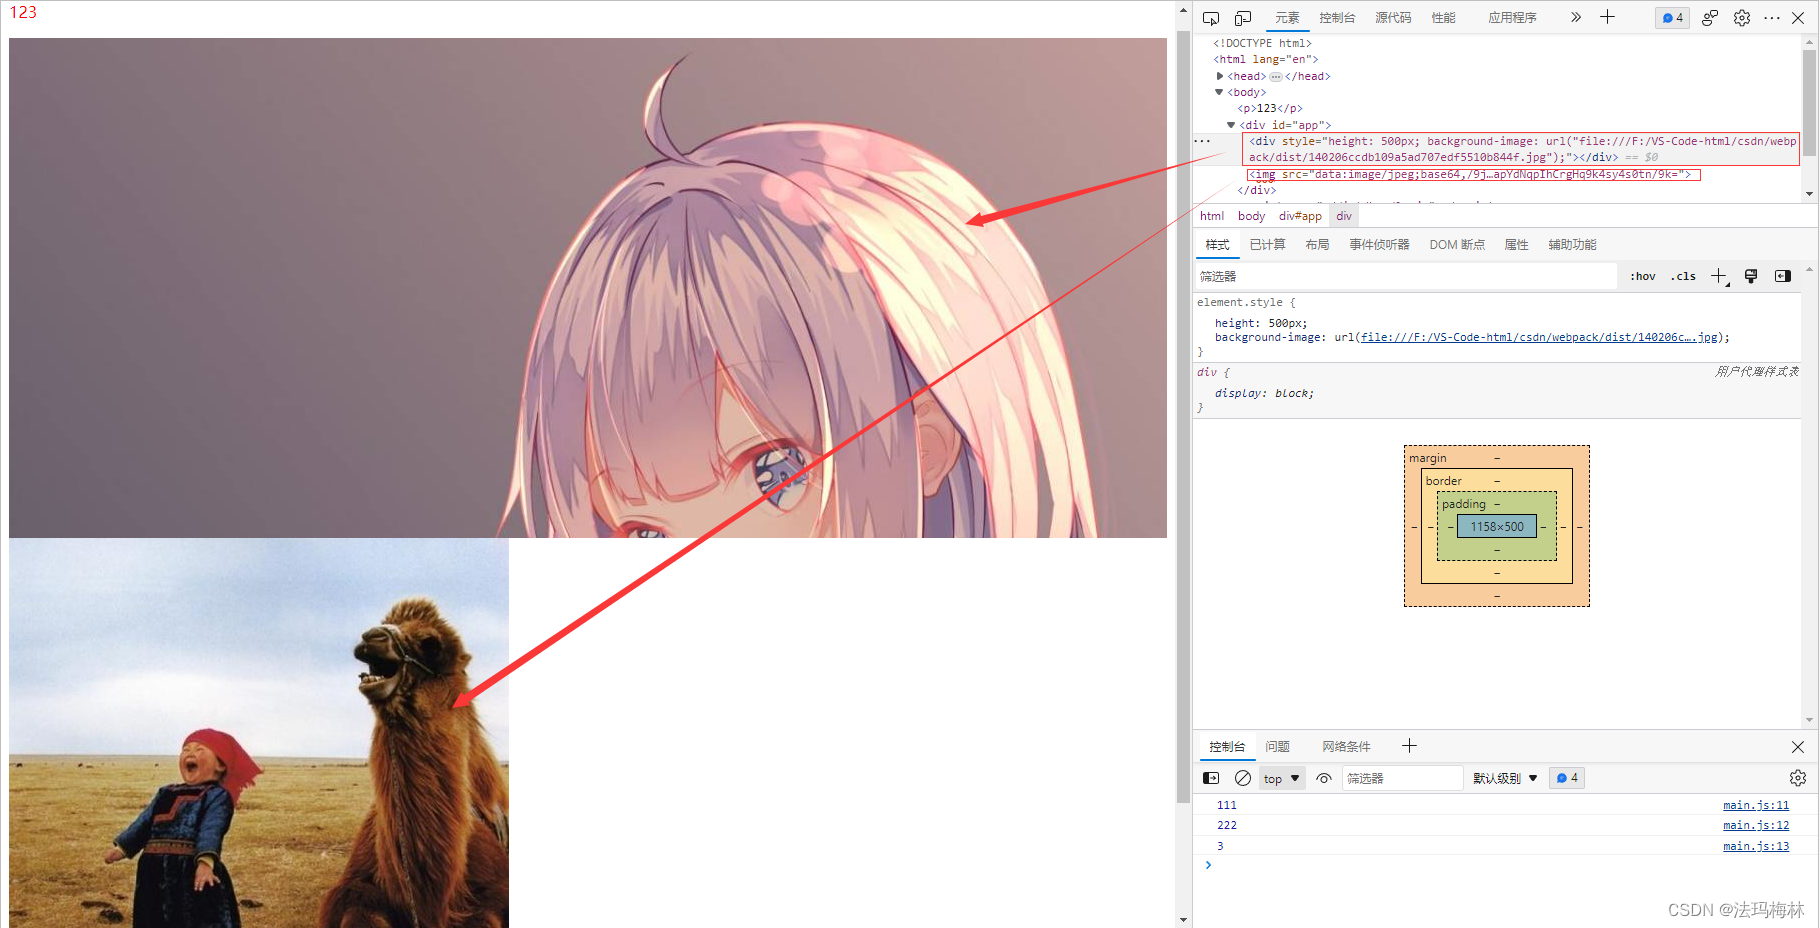Open the 网络条件 drawer tab
Screen dimensions: 1820x928
point(1346,747)
